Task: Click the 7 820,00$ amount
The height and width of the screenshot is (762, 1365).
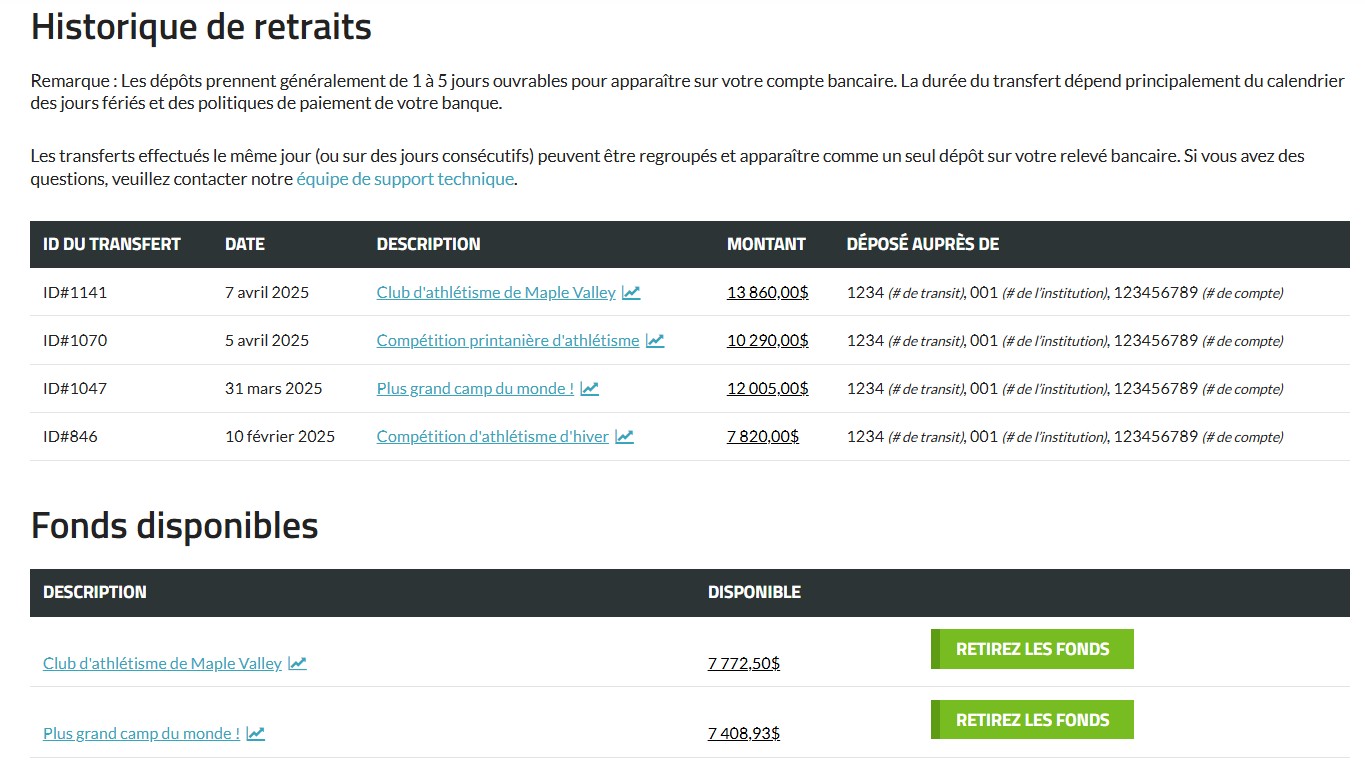Action: [x=762, y=437]
